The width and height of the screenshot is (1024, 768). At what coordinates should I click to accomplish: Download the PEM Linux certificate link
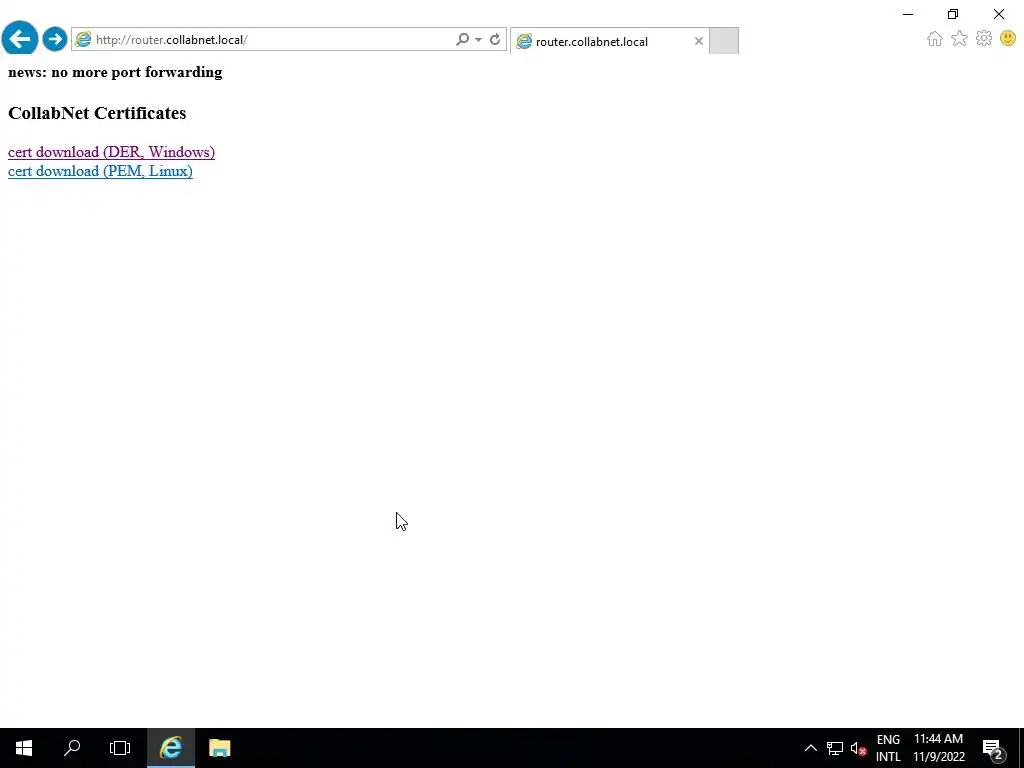pyautogui.click(x=100, y=171)
